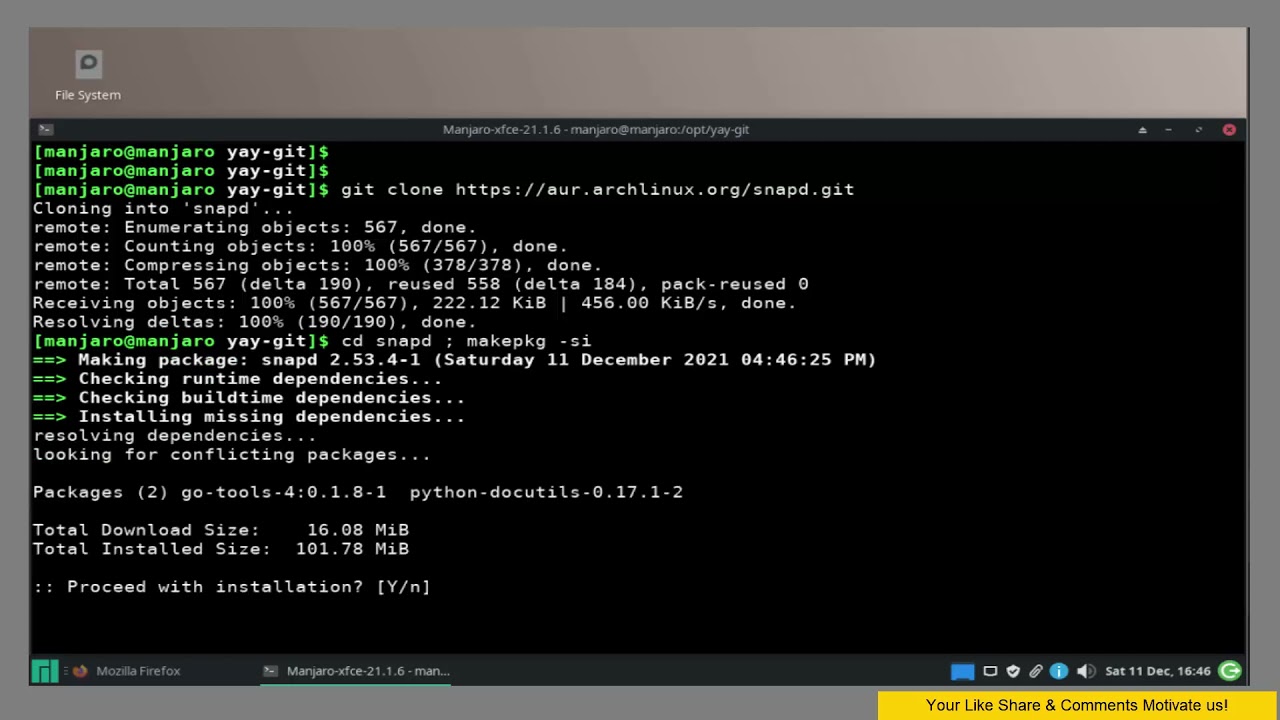Image resolution: width=1280 pixels, height=720 pixels.
Task: Click 'resolving dependencies...' line
Action: (x=175, y=435)
